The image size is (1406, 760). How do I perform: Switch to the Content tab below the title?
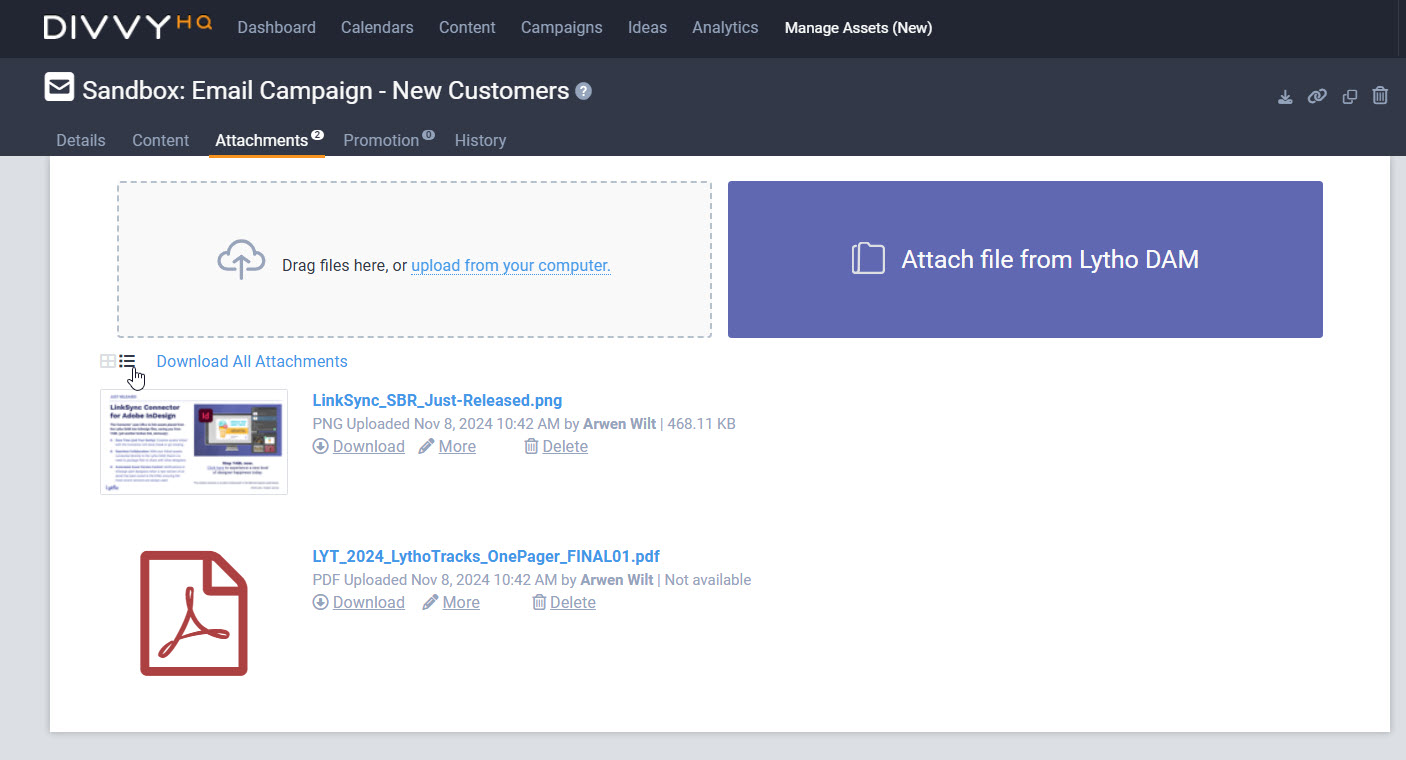pyautogui.click(x=161, y=140)
